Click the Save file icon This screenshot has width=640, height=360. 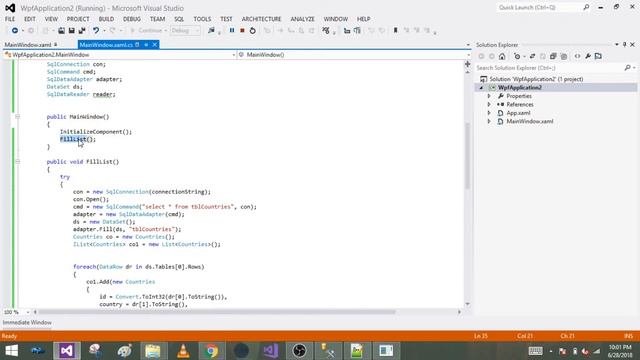coord(71,31)
